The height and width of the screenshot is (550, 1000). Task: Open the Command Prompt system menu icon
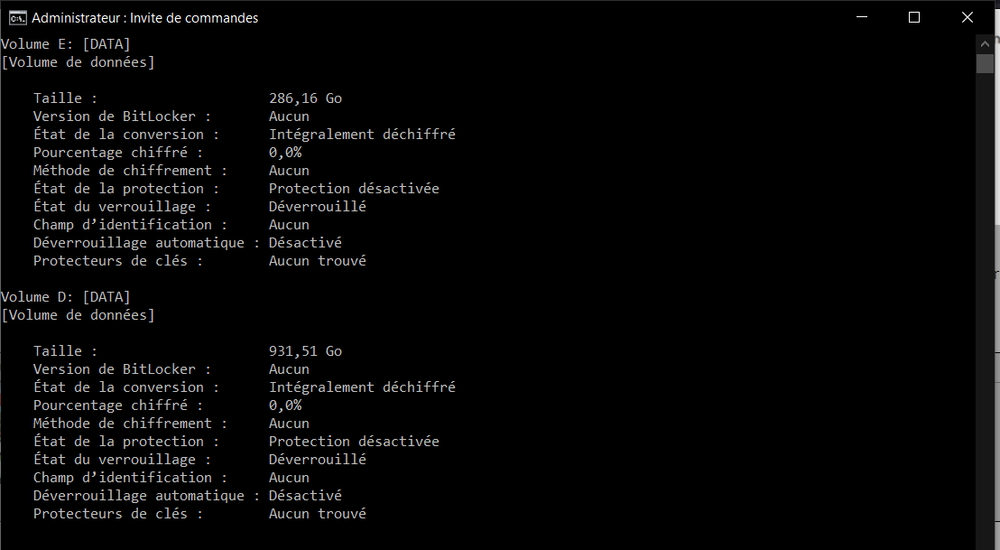pos(17,17)
